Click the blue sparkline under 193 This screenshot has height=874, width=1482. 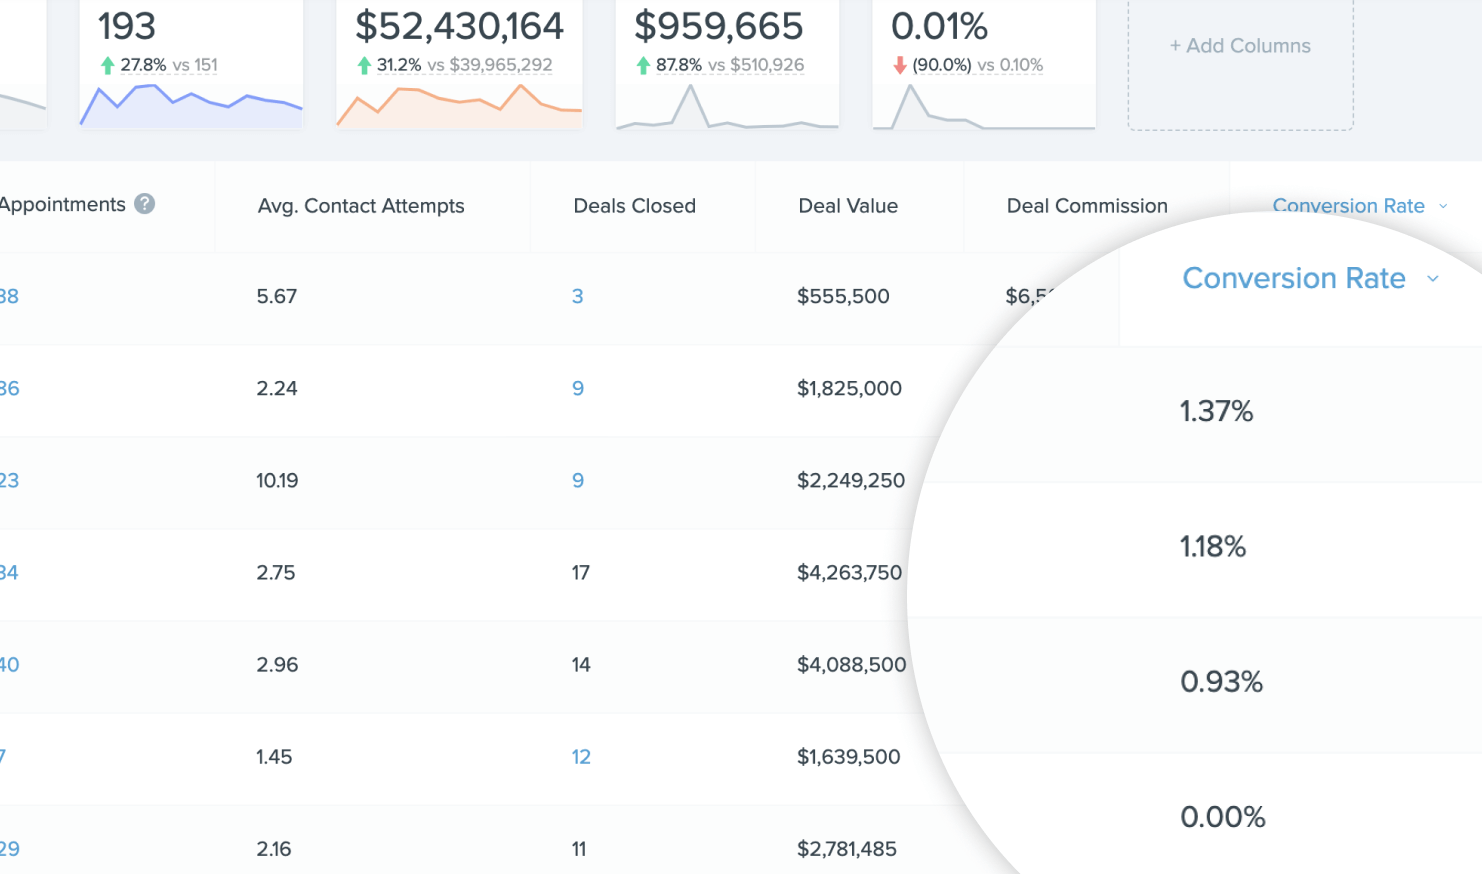tap(191, 106)
